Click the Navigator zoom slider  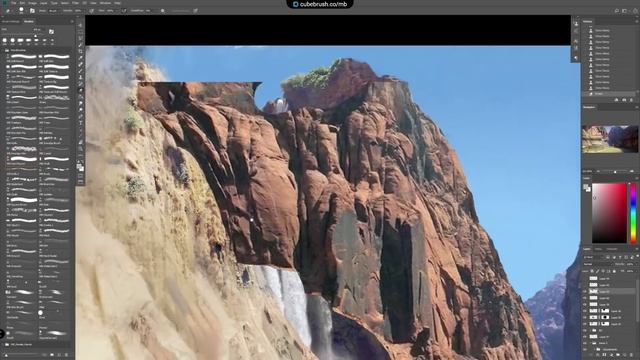click(615, 171)
